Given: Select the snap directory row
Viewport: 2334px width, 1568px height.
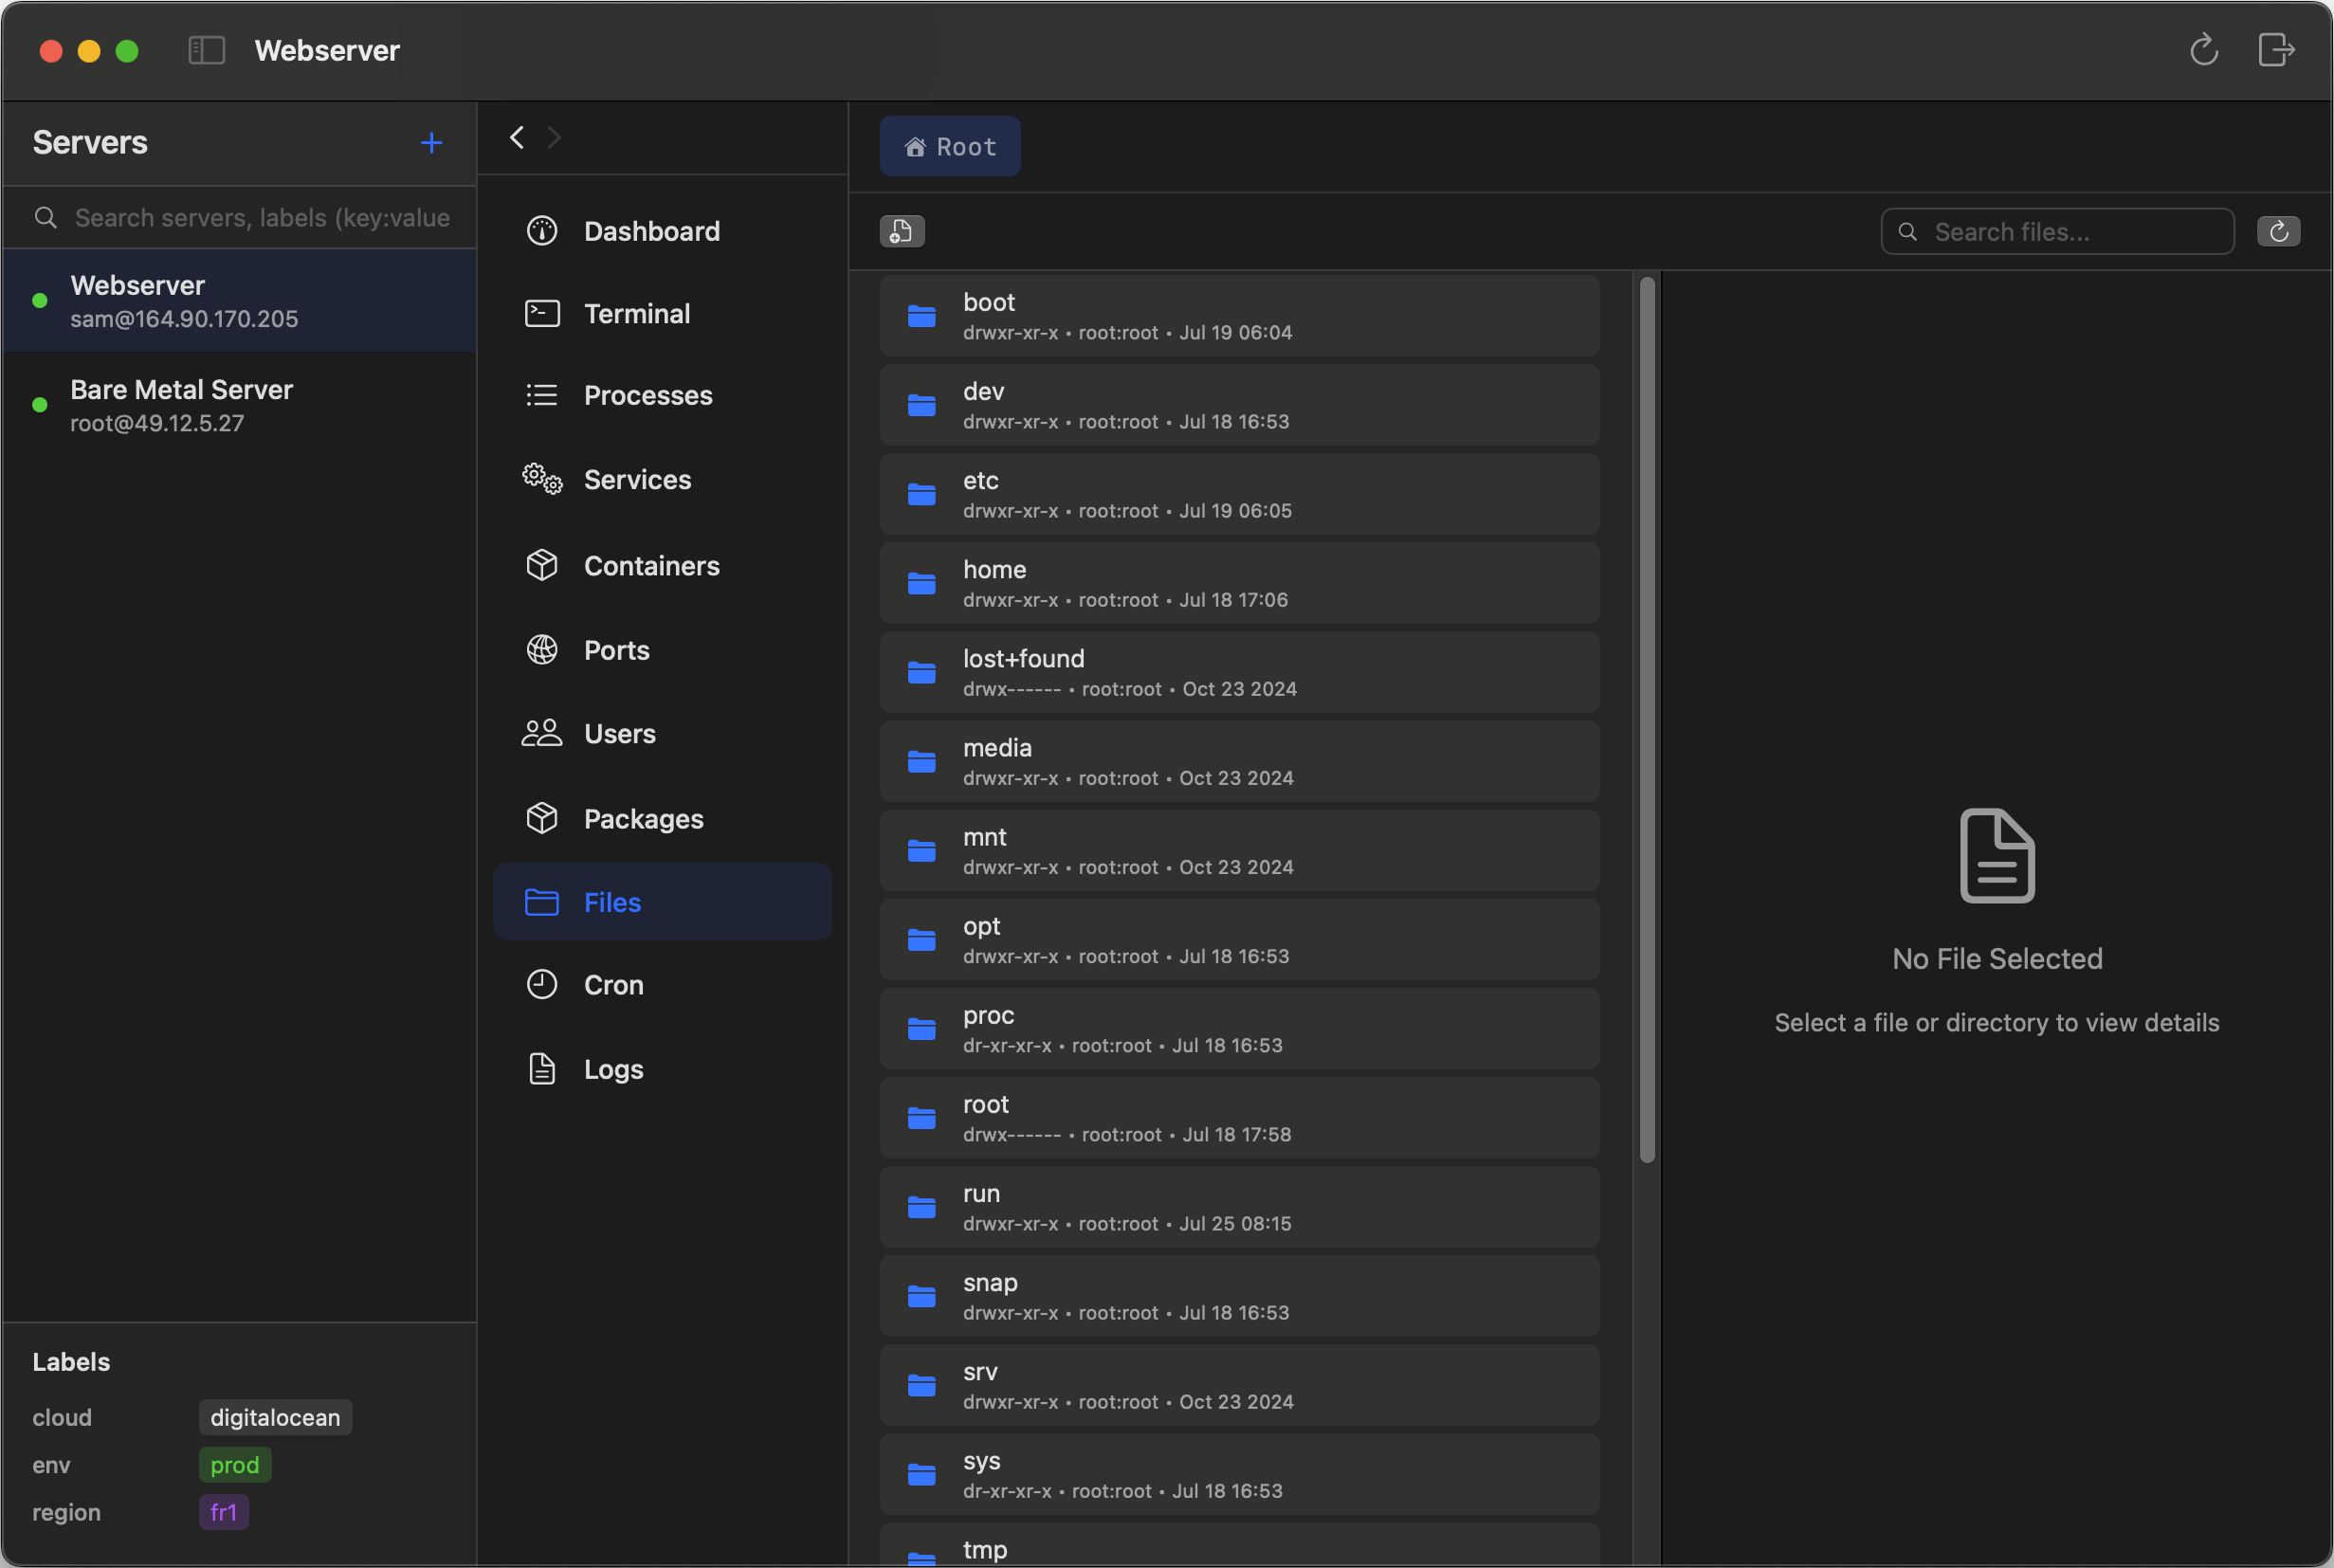Looking at the screenshot, I should pyautogui.click(x=1239, y=1296).
